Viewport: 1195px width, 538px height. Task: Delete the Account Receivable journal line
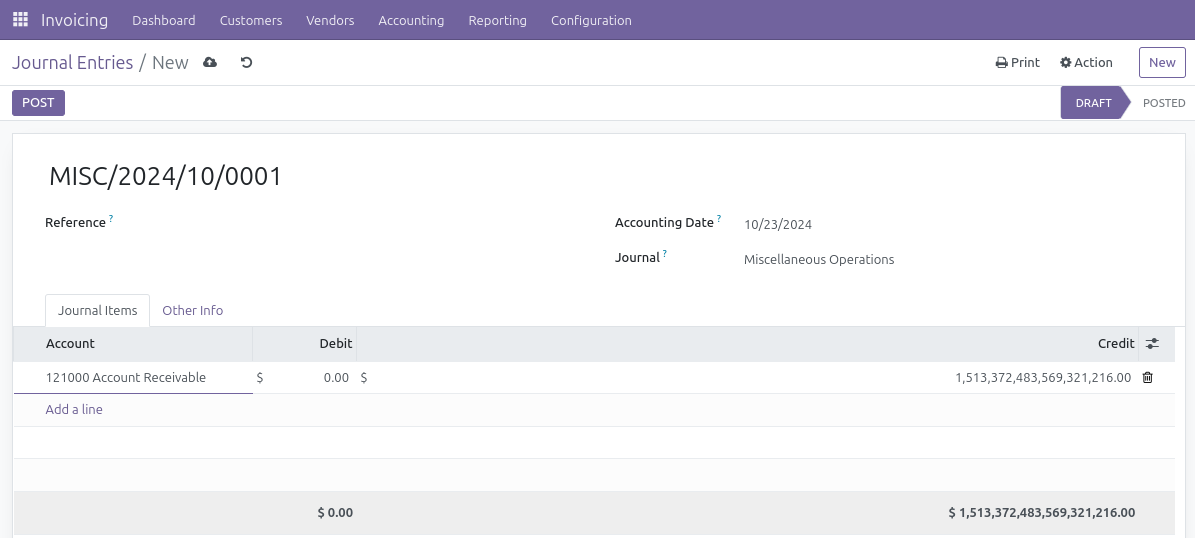pyautogui.click(x=1147, y=378)
